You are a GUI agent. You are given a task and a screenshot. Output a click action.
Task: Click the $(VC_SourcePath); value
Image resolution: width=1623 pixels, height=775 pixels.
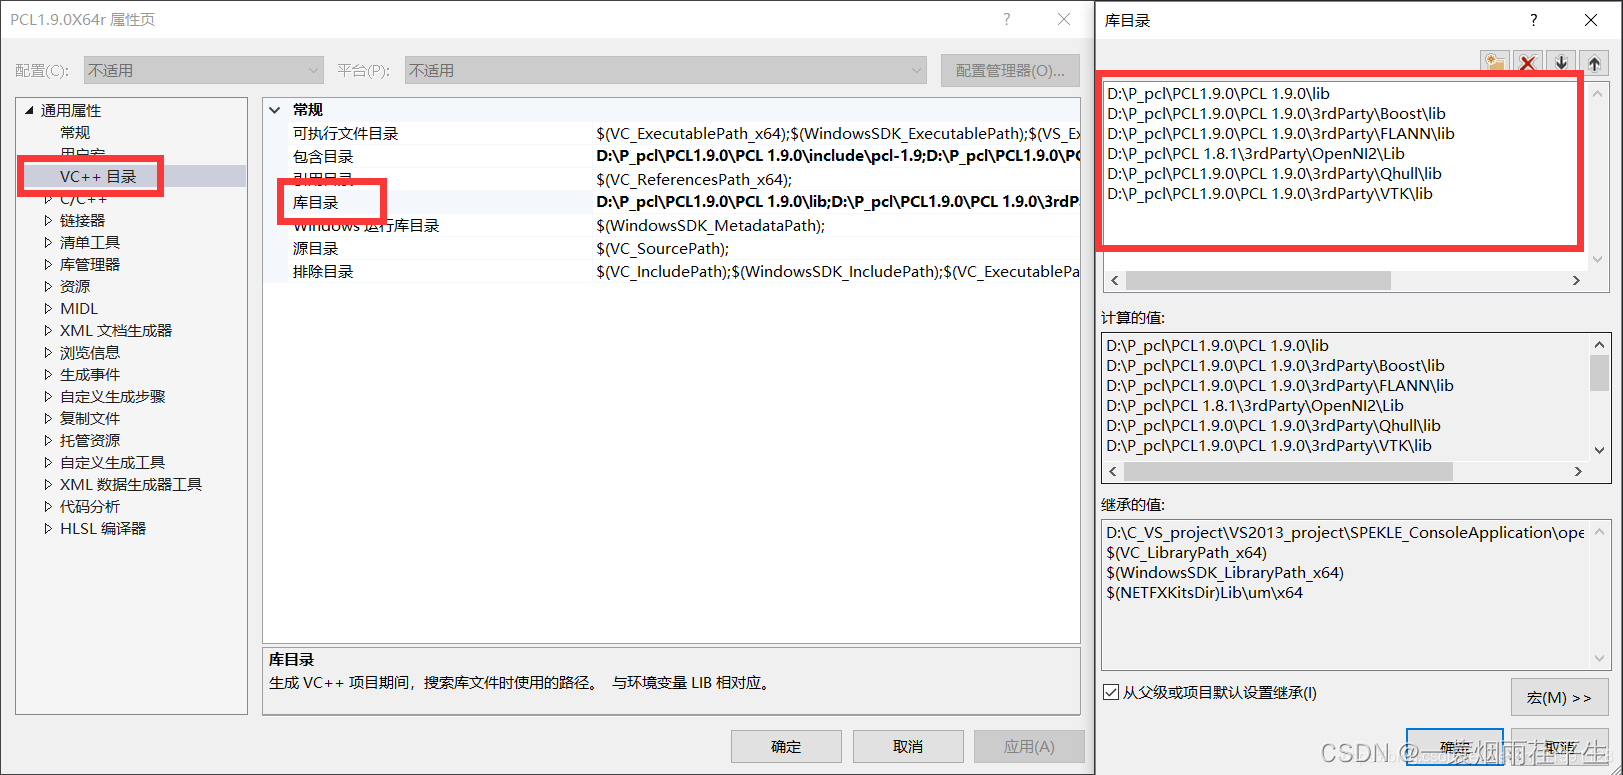tap(662, 248)
